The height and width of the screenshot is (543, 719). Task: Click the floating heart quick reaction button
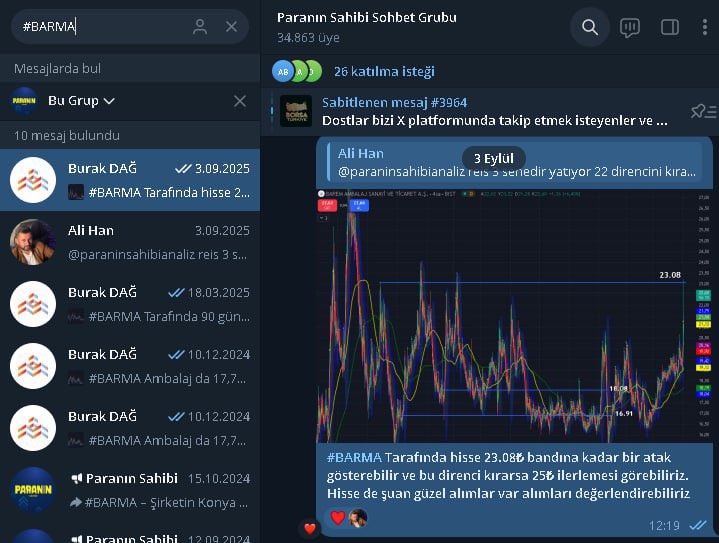310,529
